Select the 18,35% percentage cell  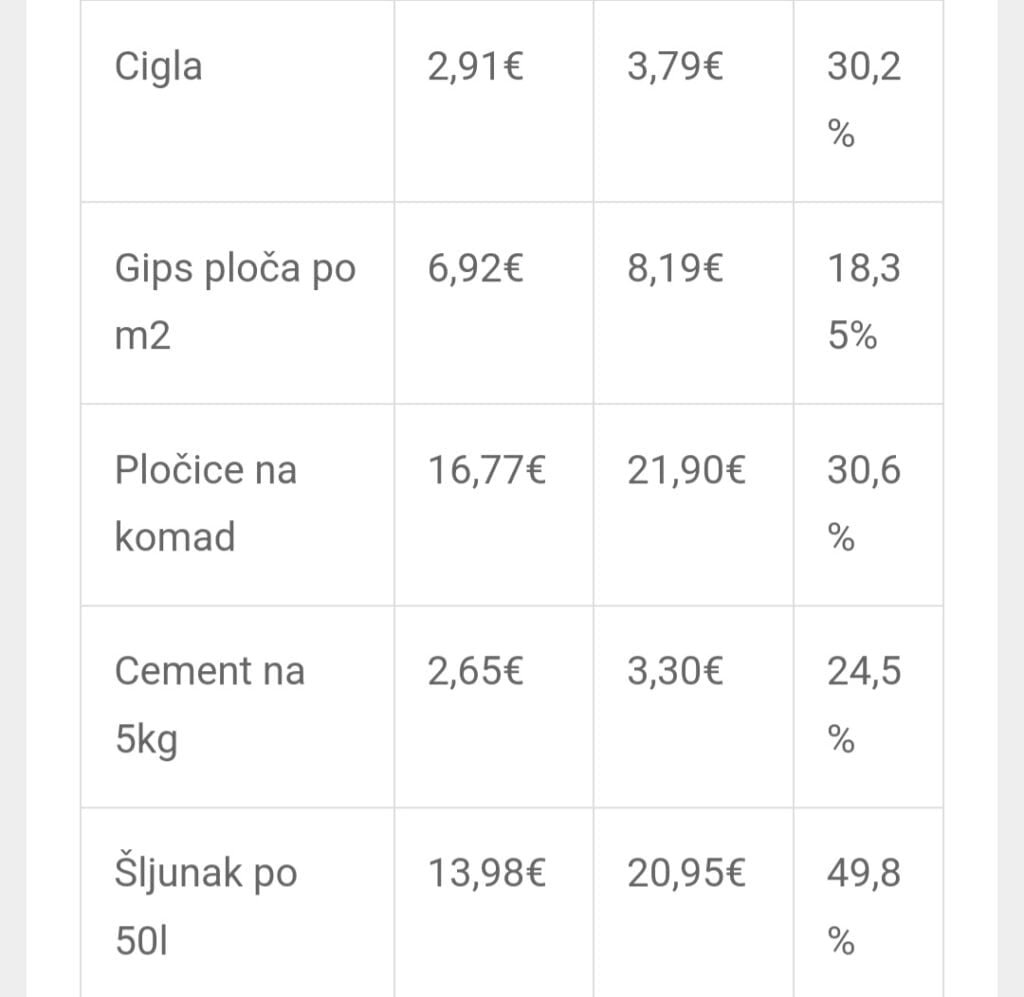(x=863, y=302)
